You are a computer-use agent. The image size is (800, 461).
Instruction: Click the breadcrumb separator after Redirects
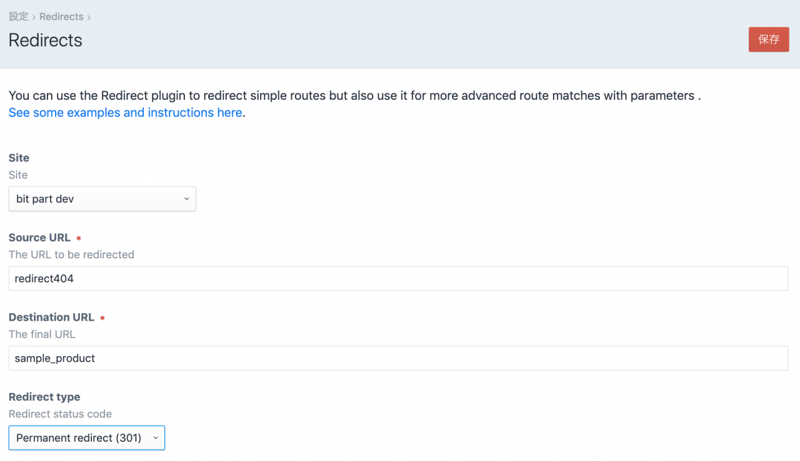tap(89, 17)
